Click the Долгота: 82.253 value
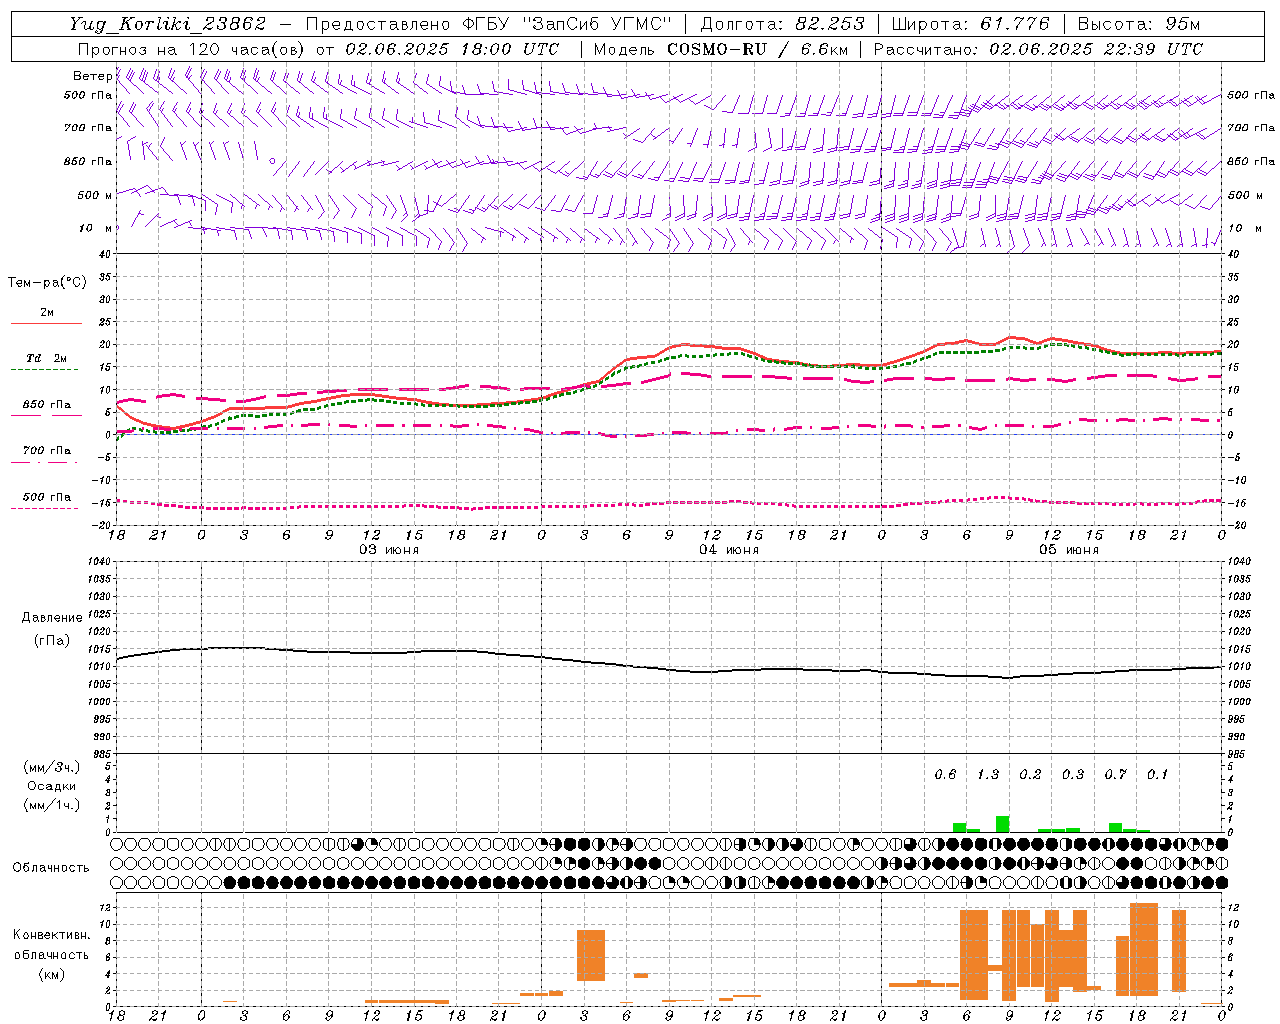The height and width of the screenshot is (1024, 1280). [782, 24]
